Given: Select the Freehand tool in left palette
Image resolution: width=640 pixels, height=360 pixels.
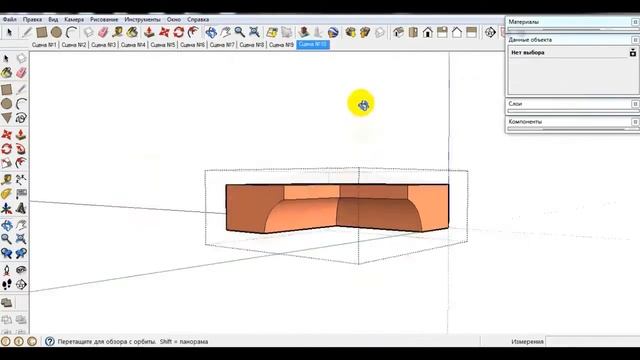Looking at the screenshot, I should point(21,118).
